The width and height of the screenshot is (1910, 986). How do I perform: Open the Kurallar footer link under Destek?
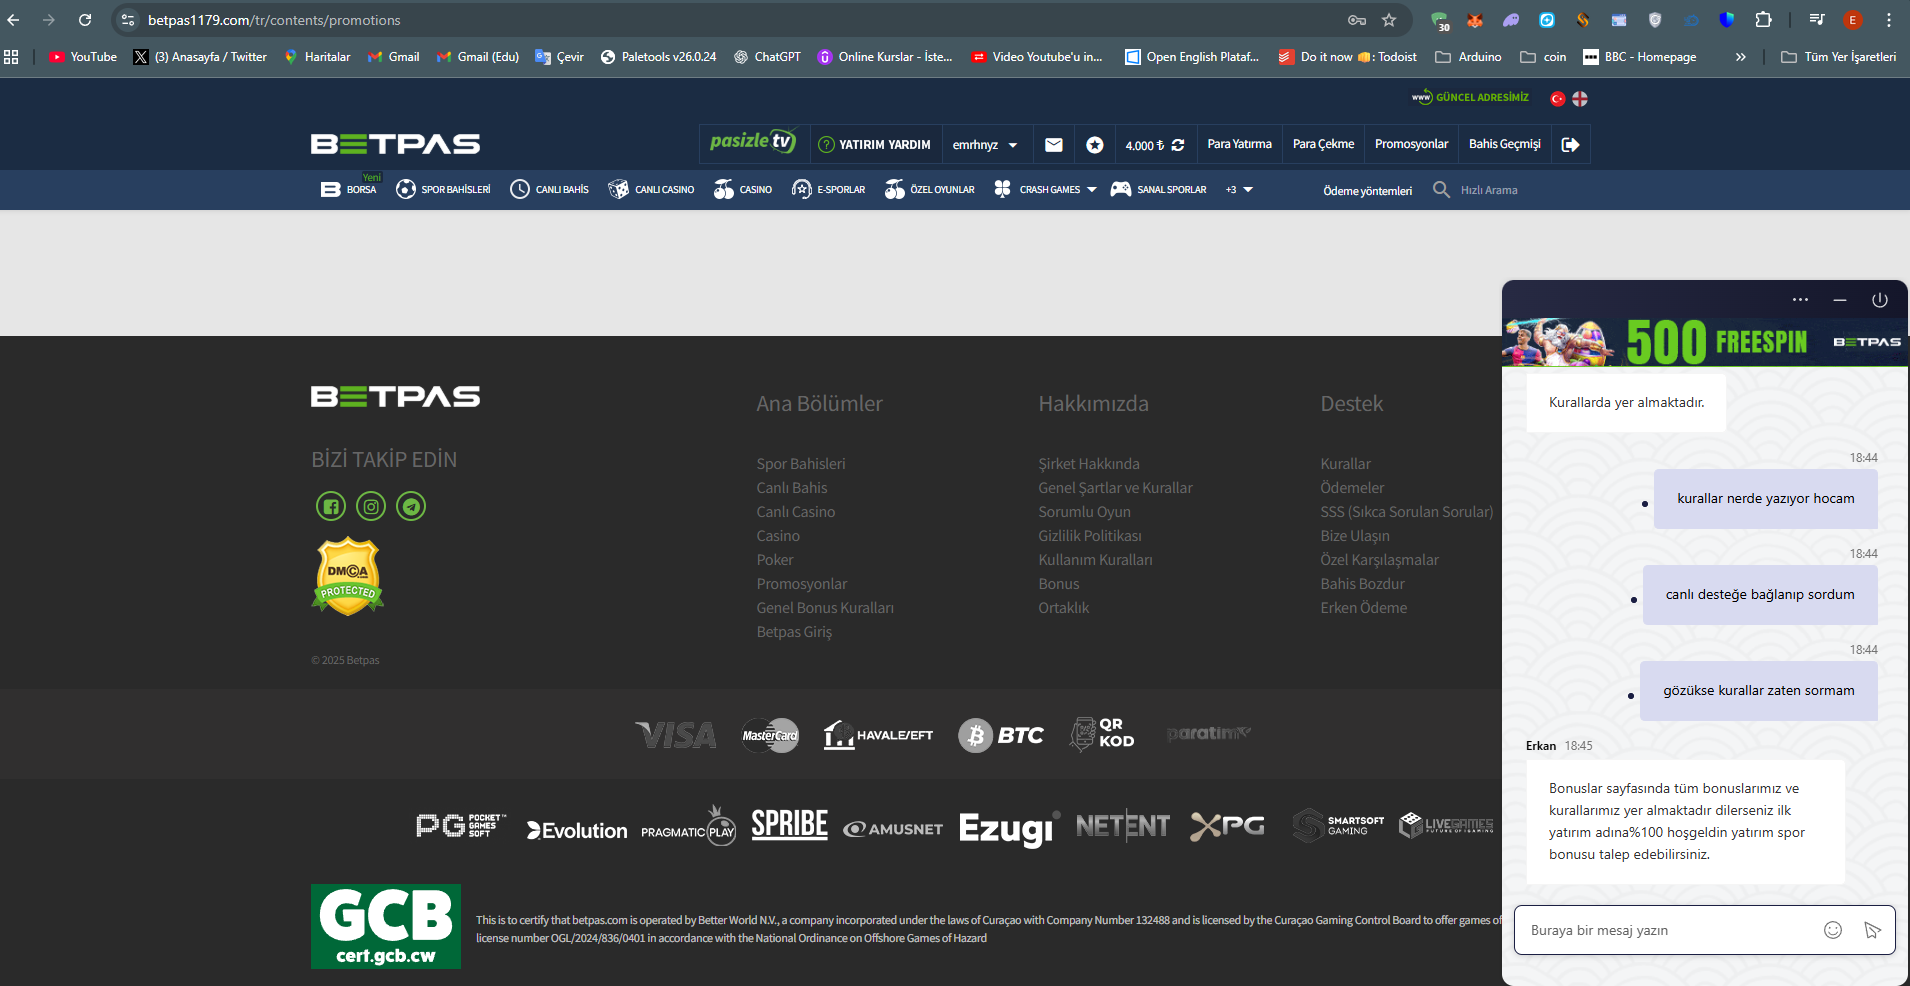tap(1345, 464)
